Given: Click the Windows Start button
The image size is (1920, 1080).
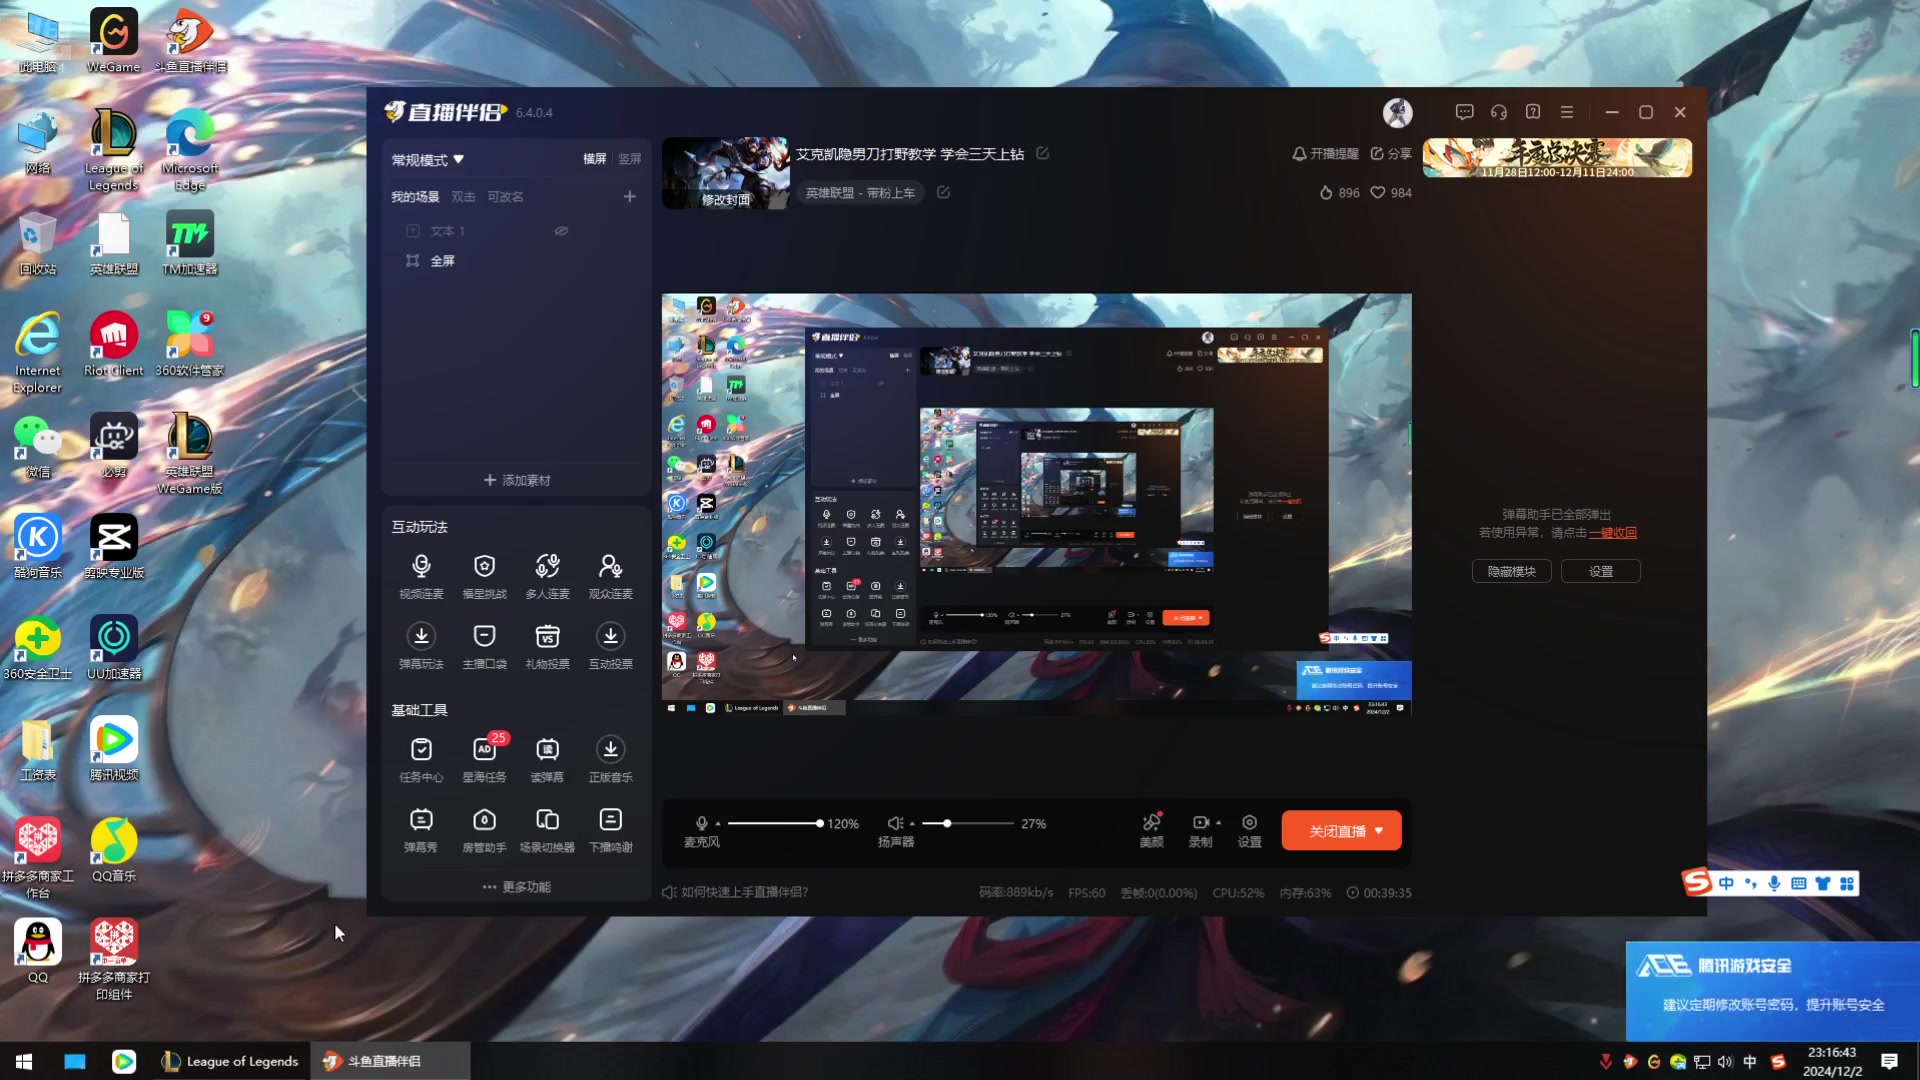Looking at the screenshot, I should coord(24,1061).
